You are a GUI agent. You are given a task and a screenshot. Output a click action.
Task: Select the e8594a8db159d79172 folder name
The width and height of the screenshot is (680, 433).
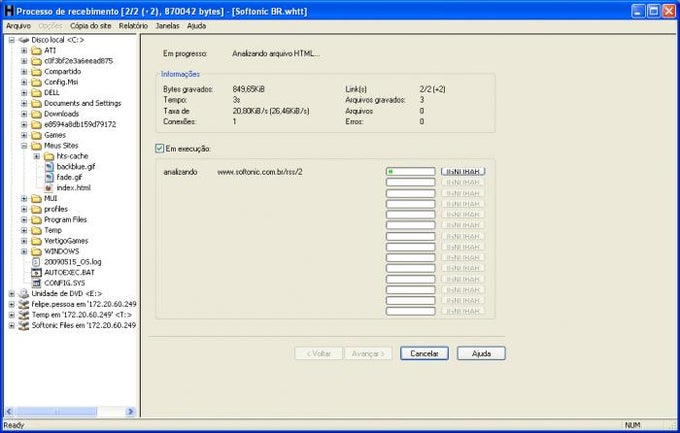(80, 124)
